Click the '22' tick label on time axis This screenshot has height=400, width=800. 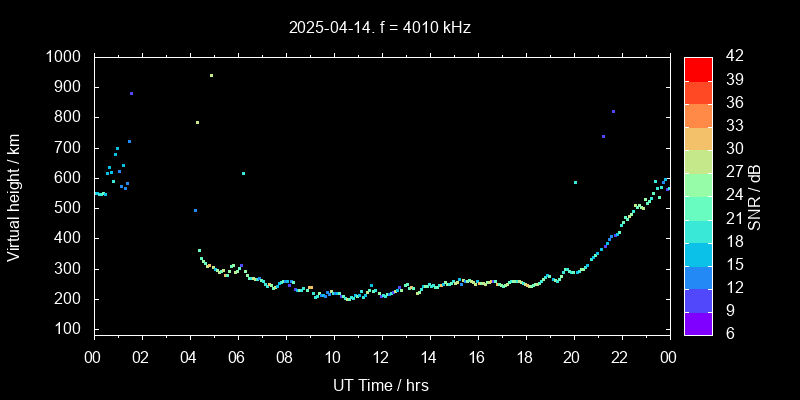coord(620,357)
